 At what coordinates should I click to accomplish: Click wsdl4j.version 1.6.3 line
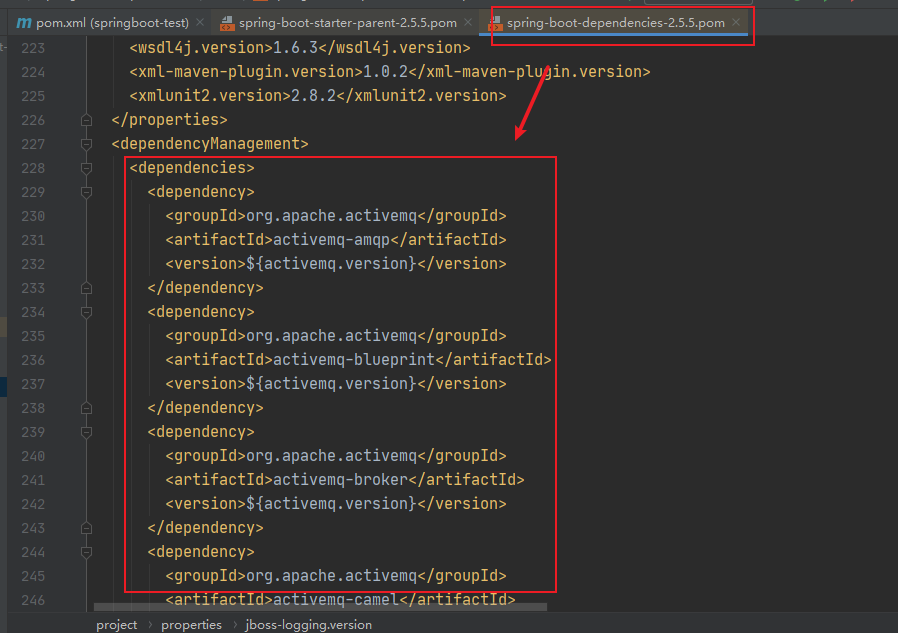300,48
